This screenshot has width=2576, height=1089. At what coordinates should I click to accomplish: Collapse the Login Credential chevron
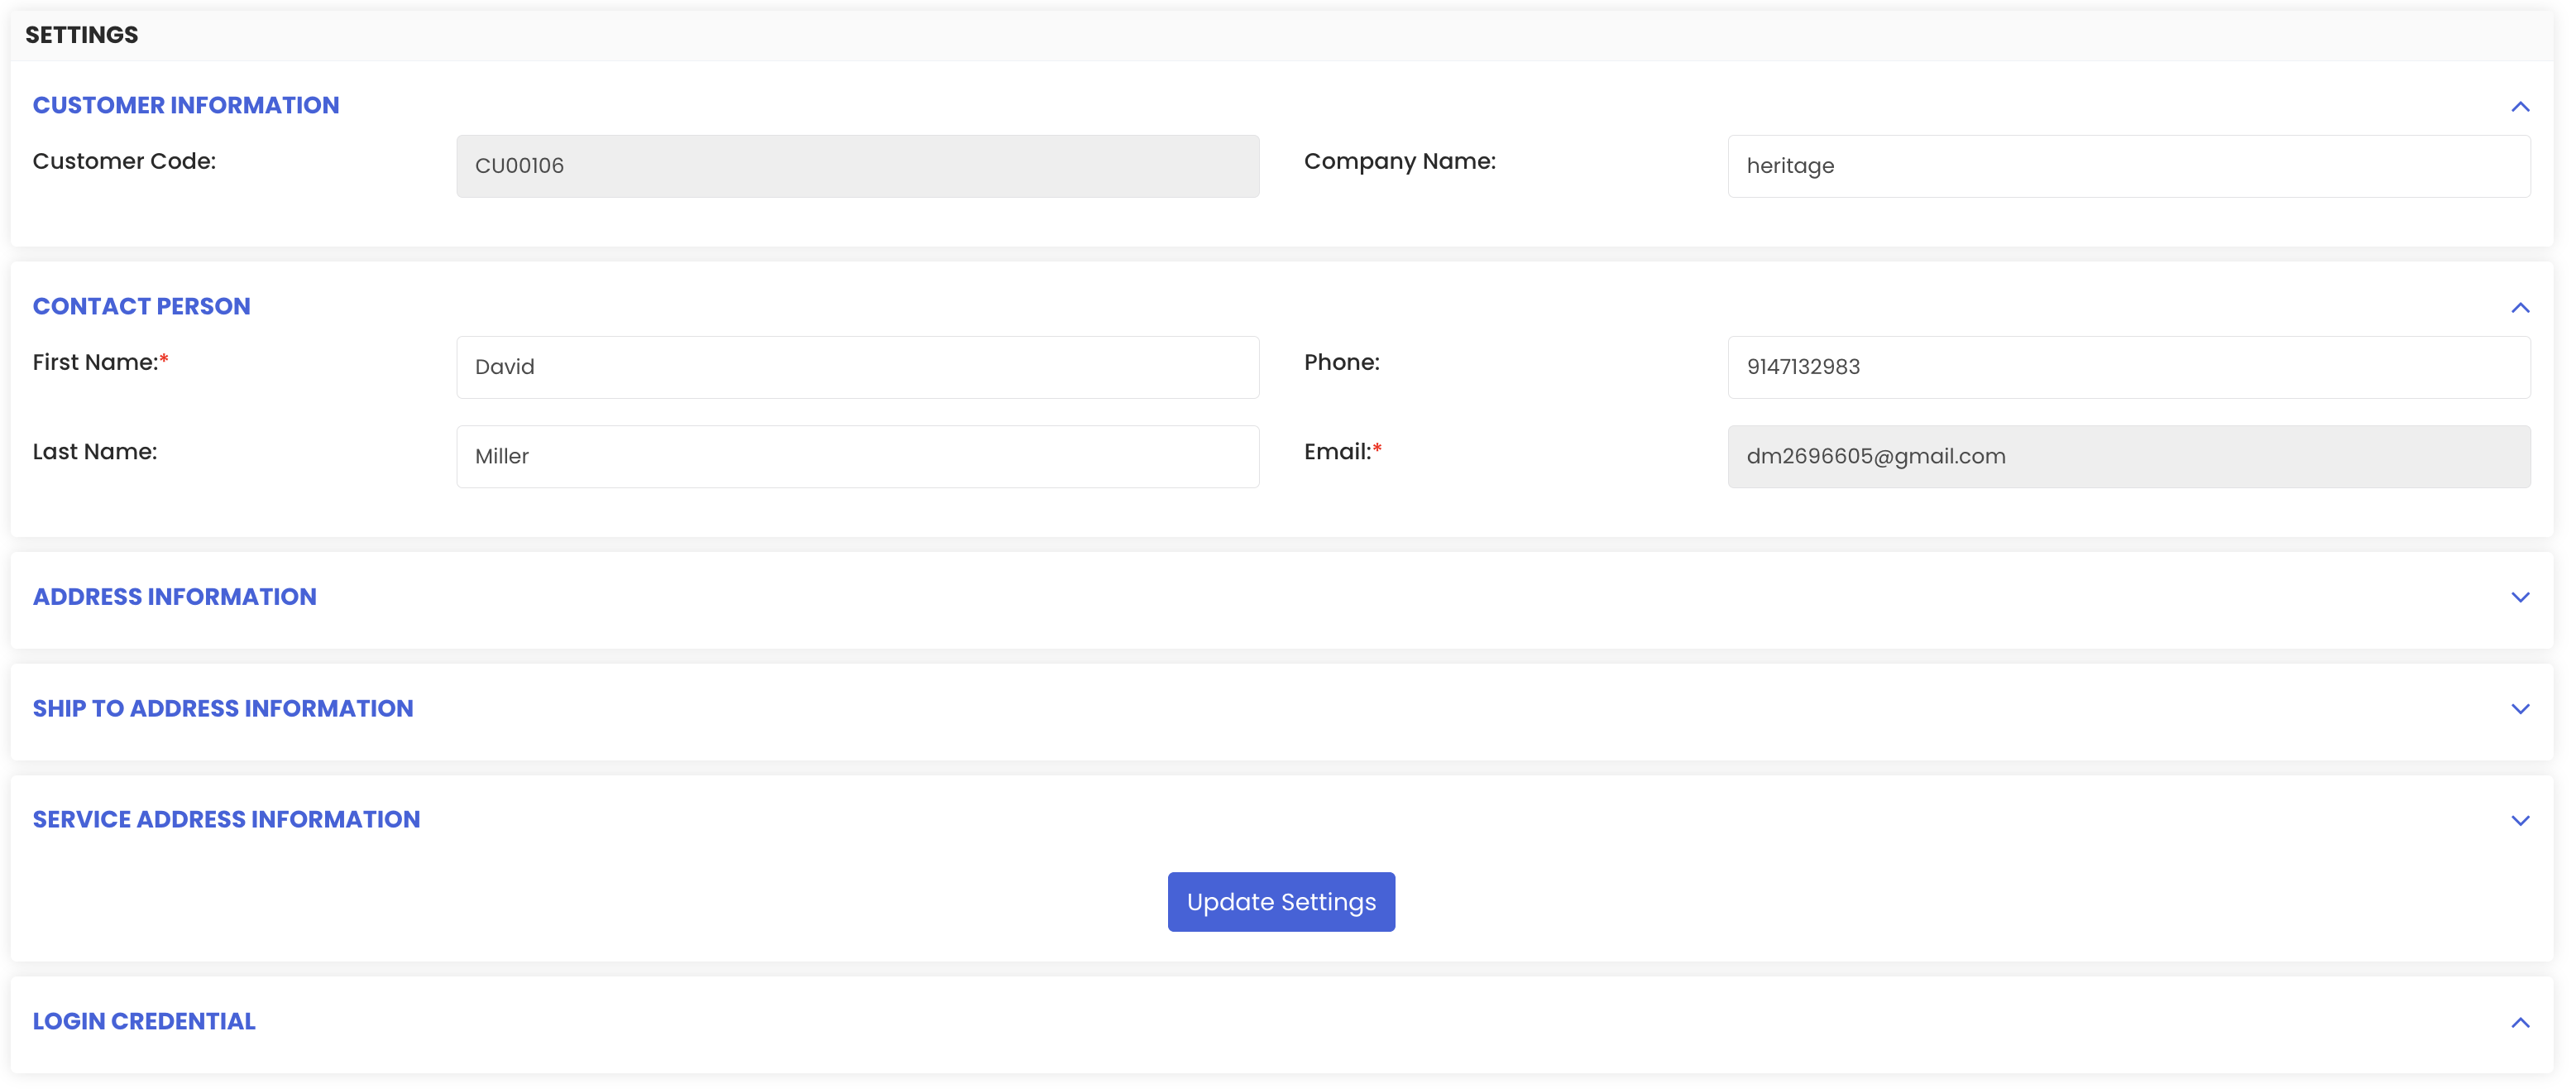2519,1022
